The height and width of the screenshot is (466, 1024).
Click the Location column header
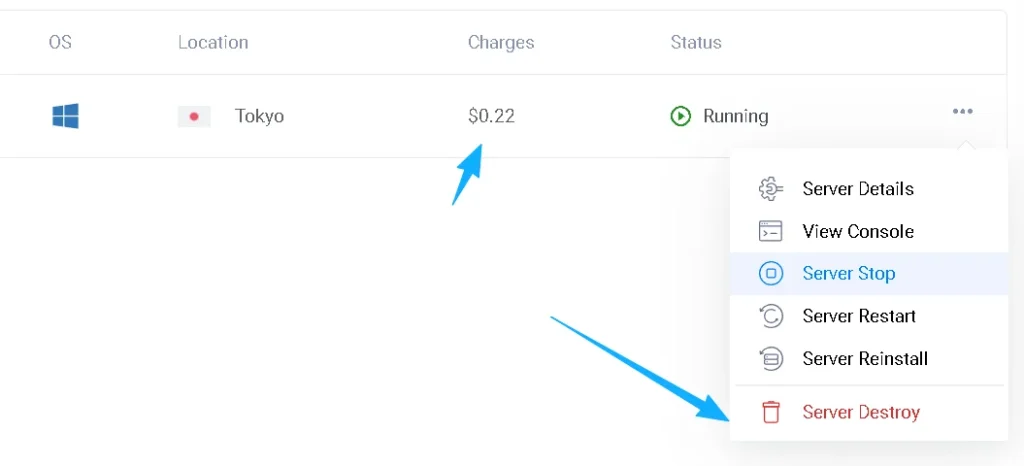click(x=213, y=43)
